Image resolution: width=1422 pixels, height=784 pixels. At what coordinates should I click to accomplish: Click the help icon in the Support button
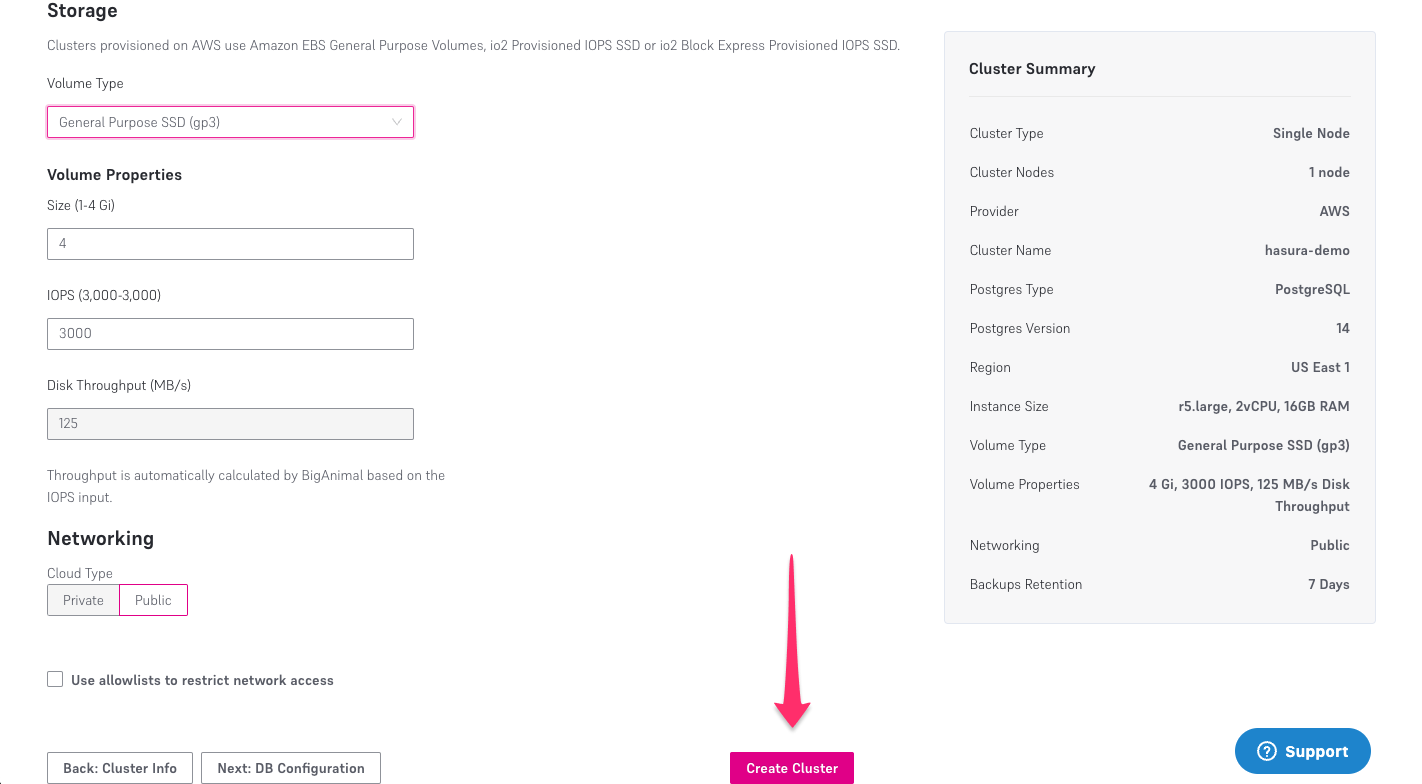pos(1267,752)
